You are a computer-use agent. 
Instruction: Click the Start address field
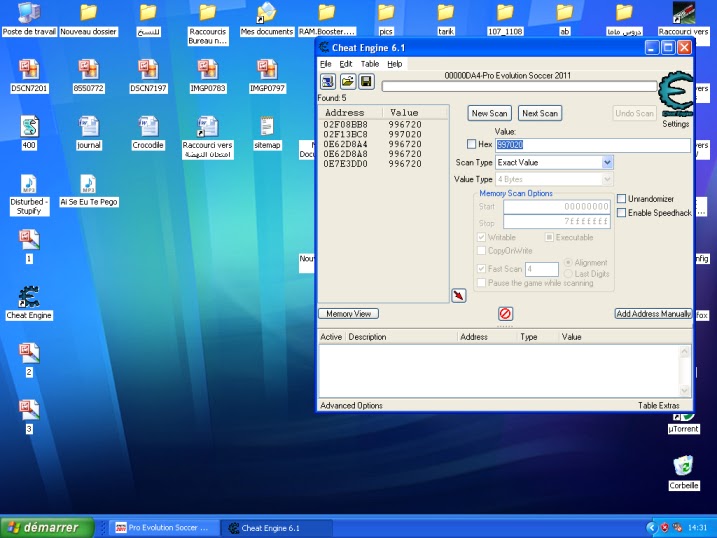pos(556,207)
